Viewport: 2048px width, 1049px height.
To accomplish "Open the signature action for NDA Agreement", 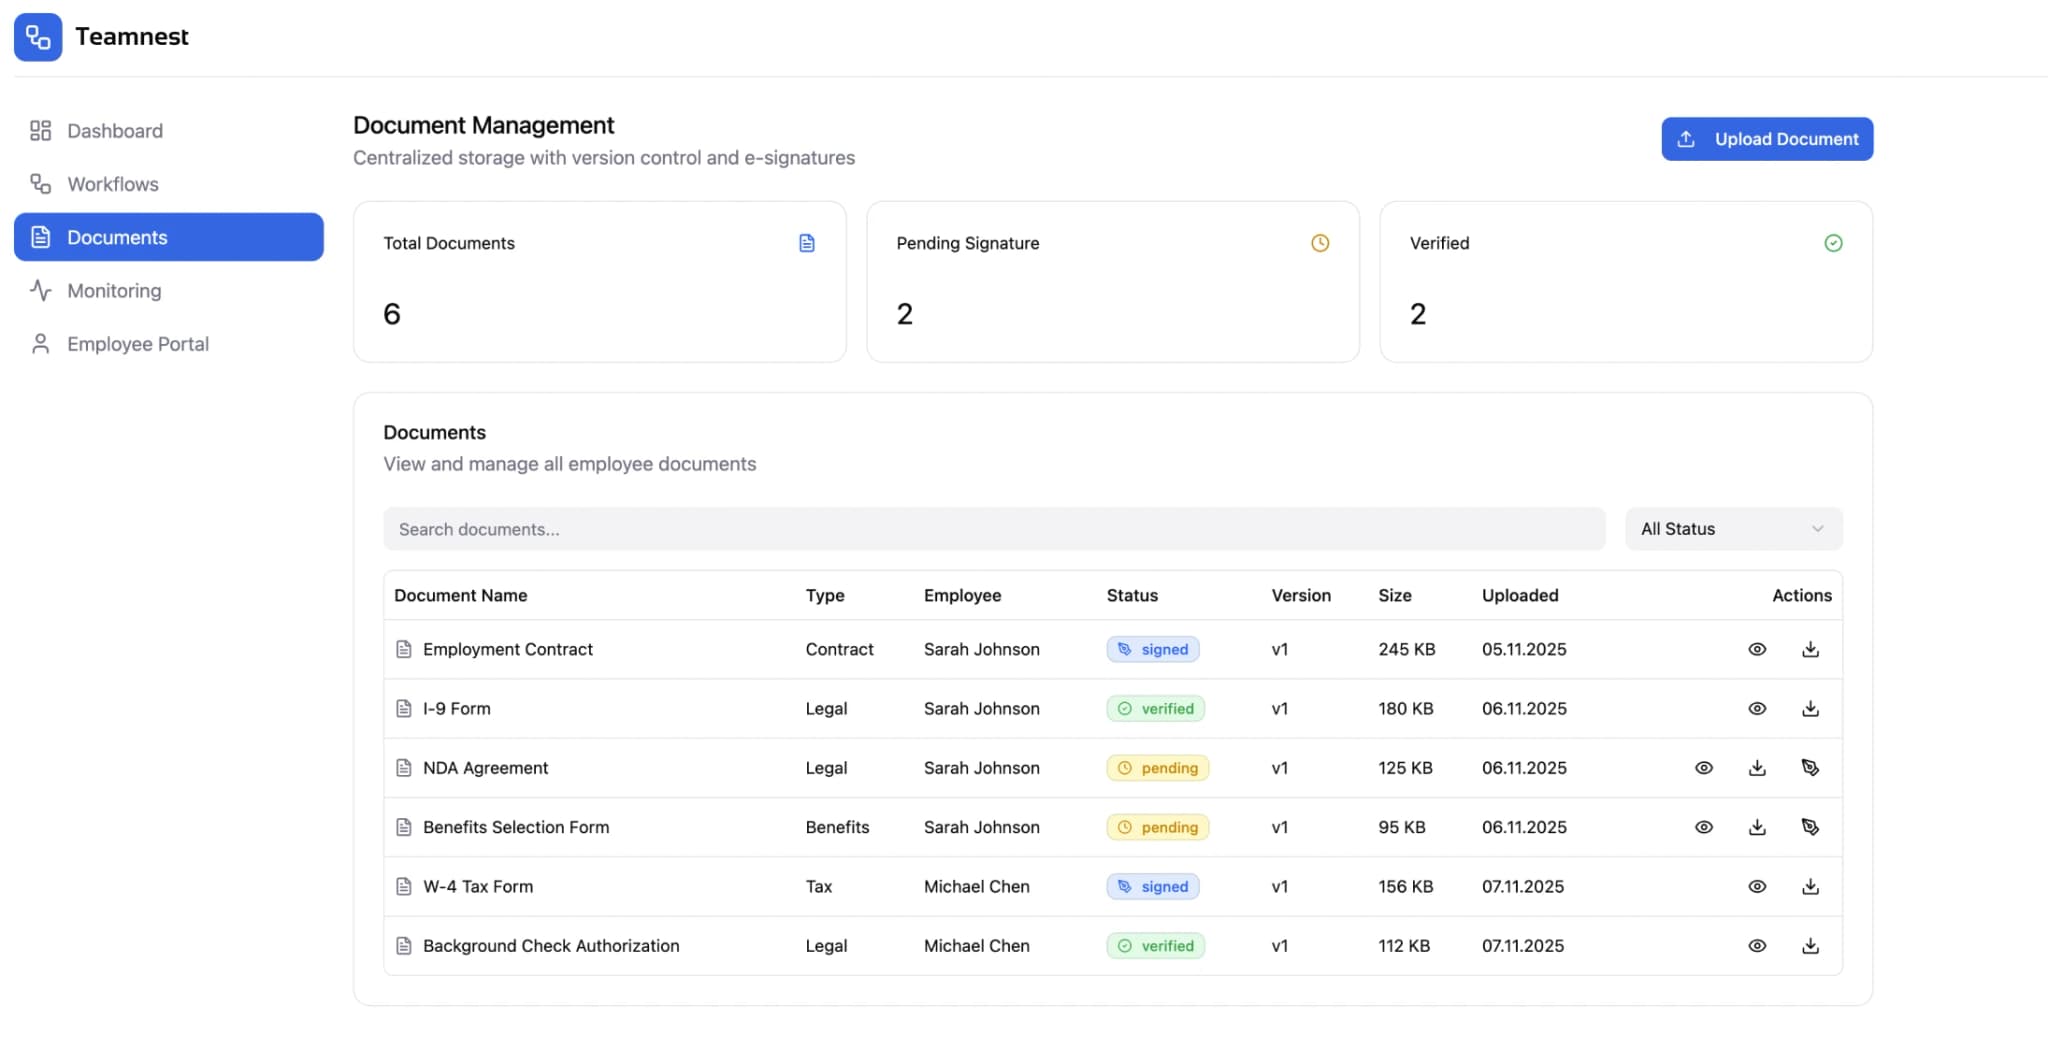I will tap(1812, 767).
